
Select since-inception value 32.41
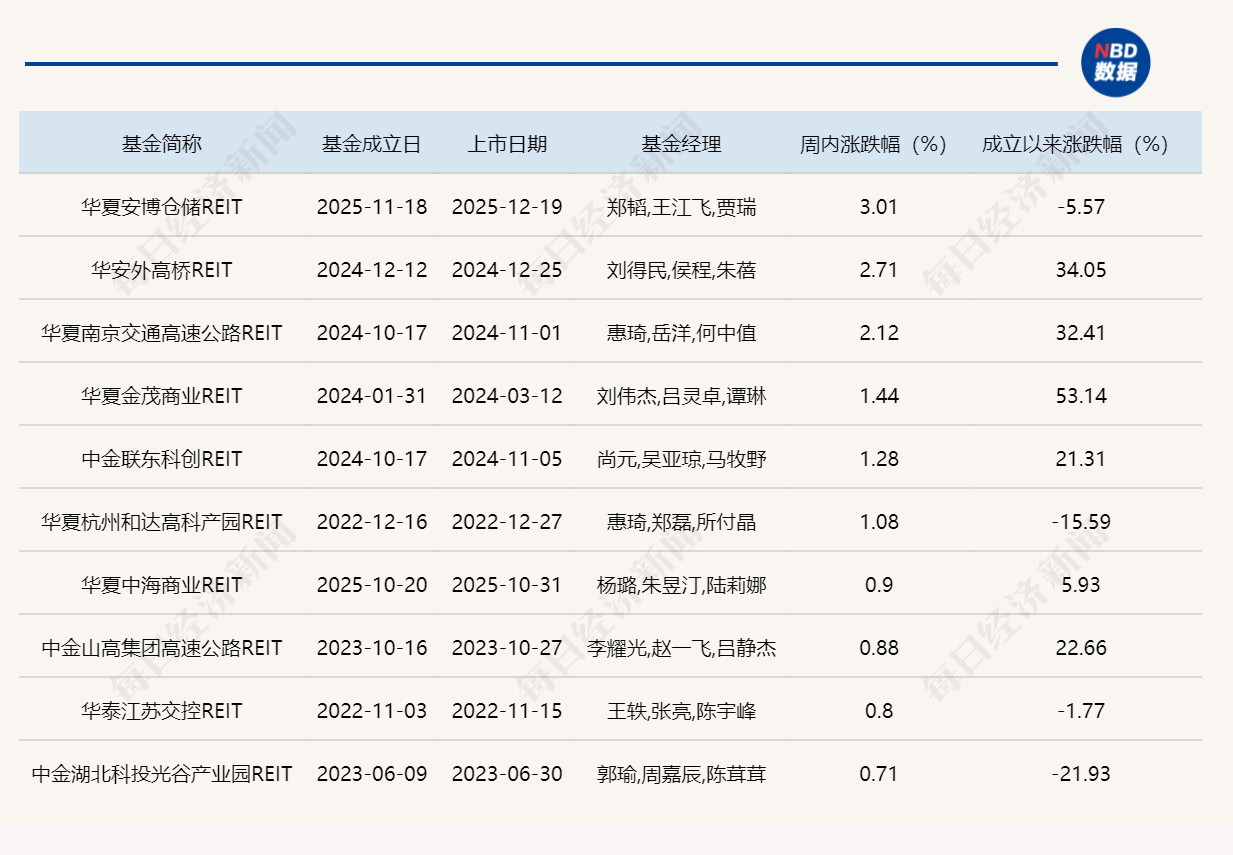tap(1081, 333)
